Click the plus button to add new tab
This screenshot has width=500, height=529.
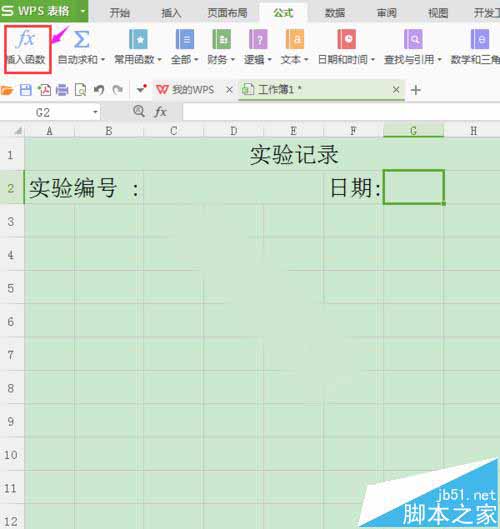[x=416, y=90]
